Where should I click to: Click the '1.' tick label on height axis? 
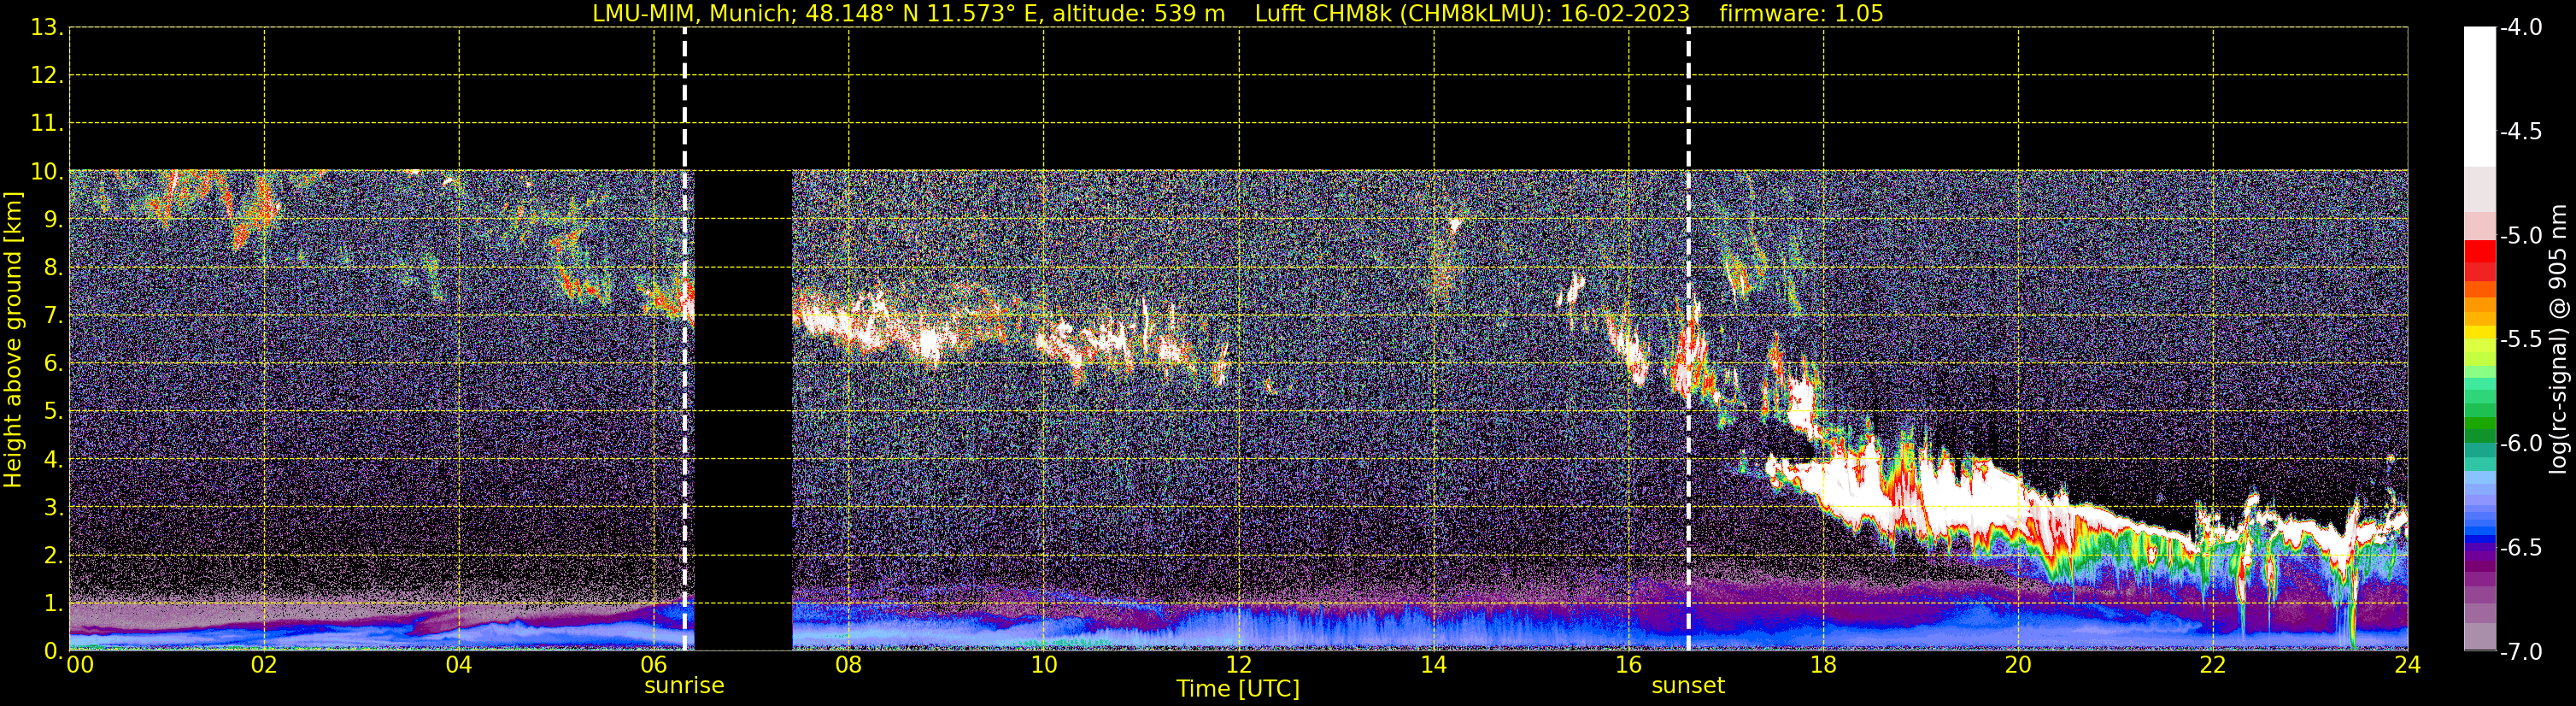tap(53, 603)
